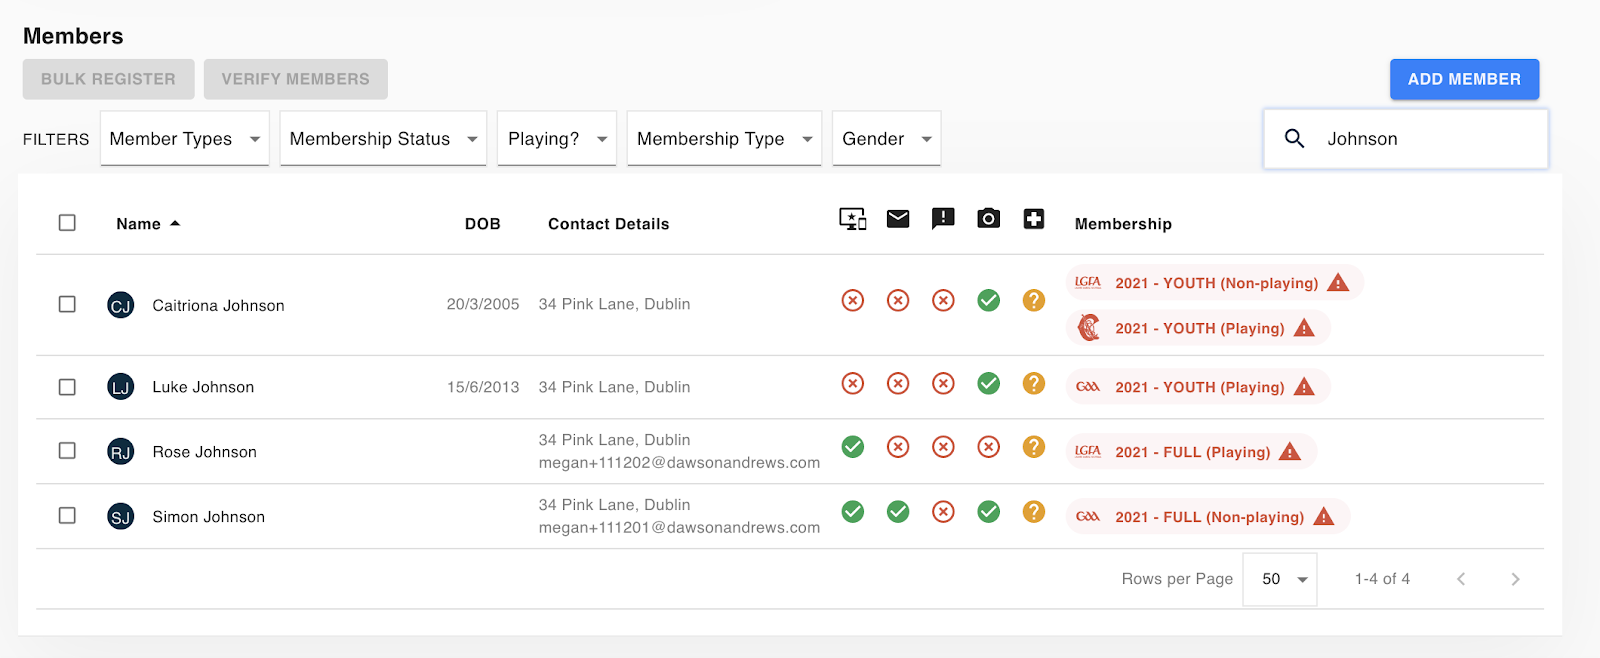Select Simon Johnson's row checkbox
This screenshot has width=1600, height=658.
point(67,516)
